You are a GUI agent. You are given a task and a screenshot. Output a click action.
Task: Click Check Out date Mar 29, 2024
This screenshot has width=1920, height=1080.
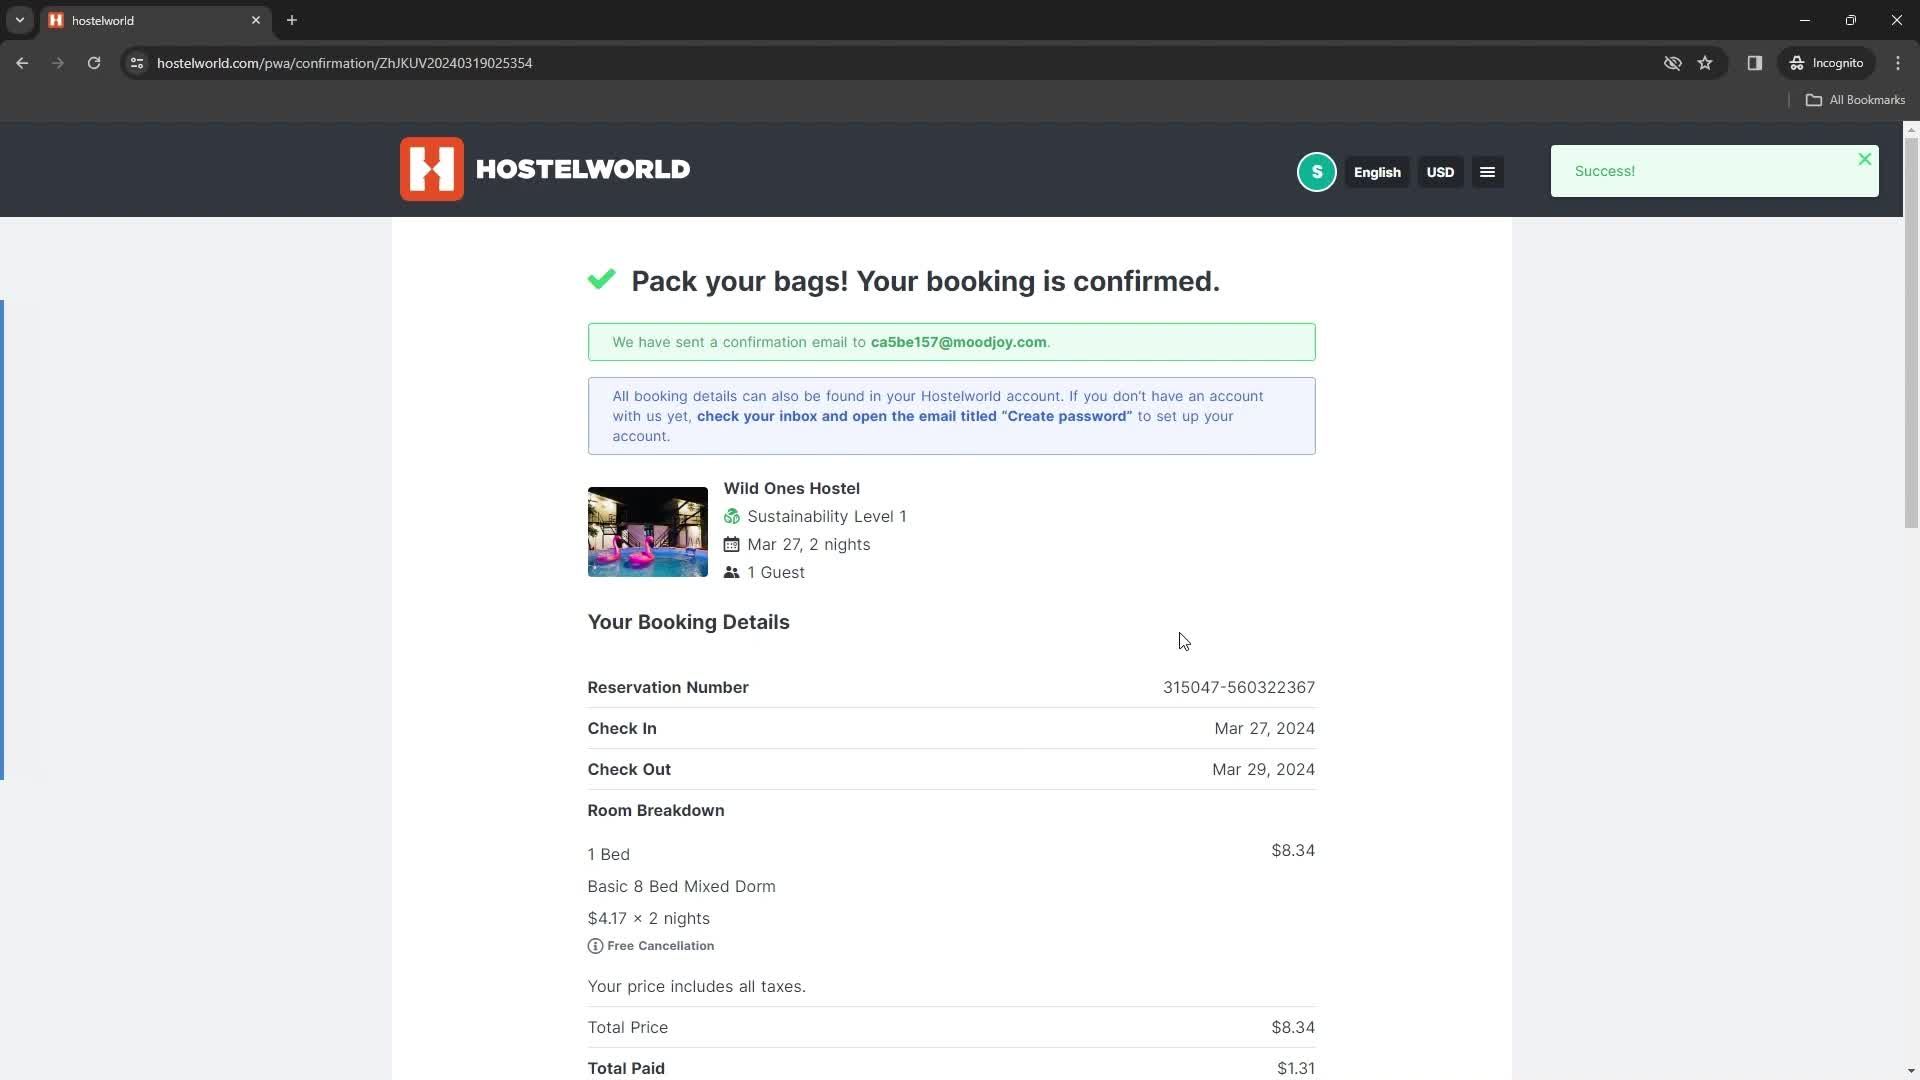coord(1264,770)
